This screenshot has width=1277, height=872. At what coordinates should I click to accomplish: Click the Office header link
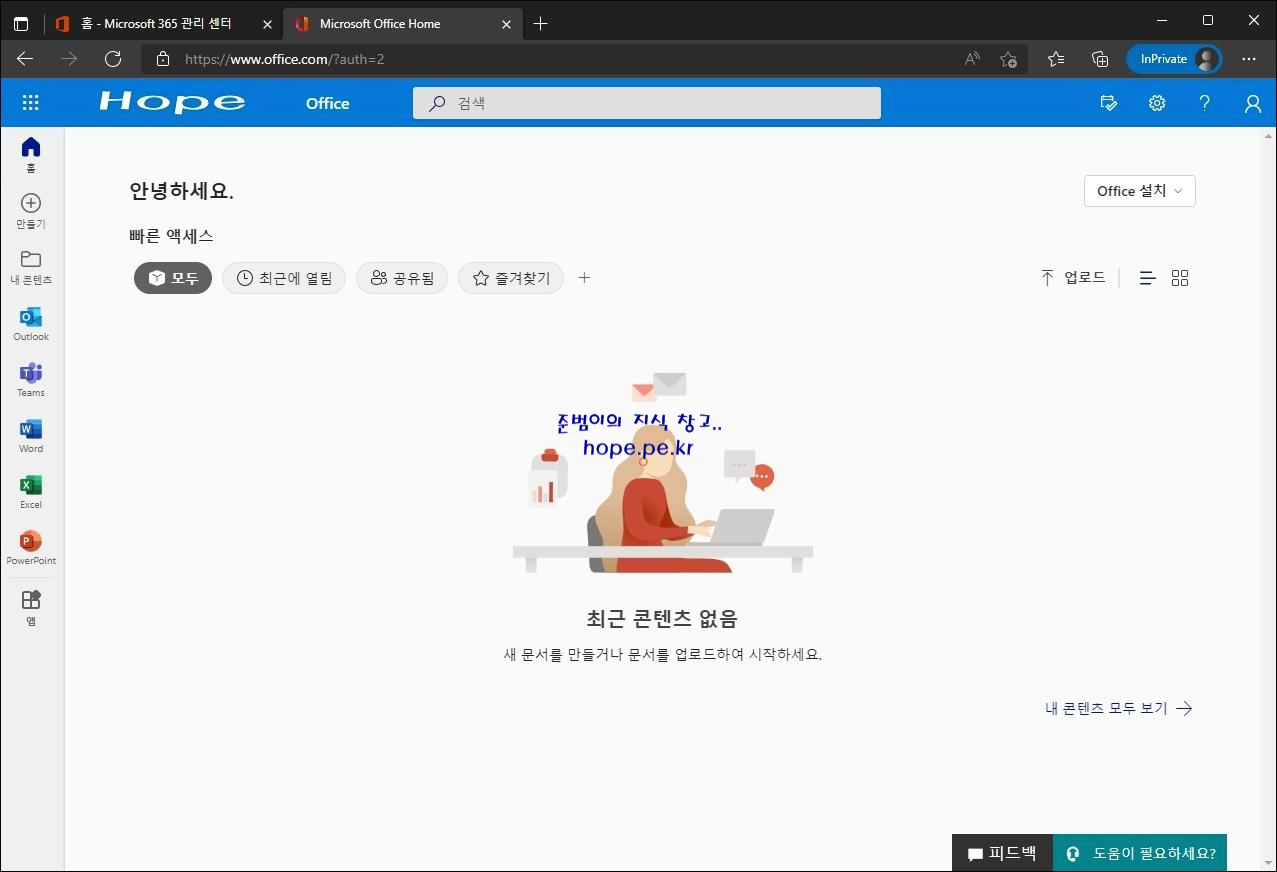(328, 103)
